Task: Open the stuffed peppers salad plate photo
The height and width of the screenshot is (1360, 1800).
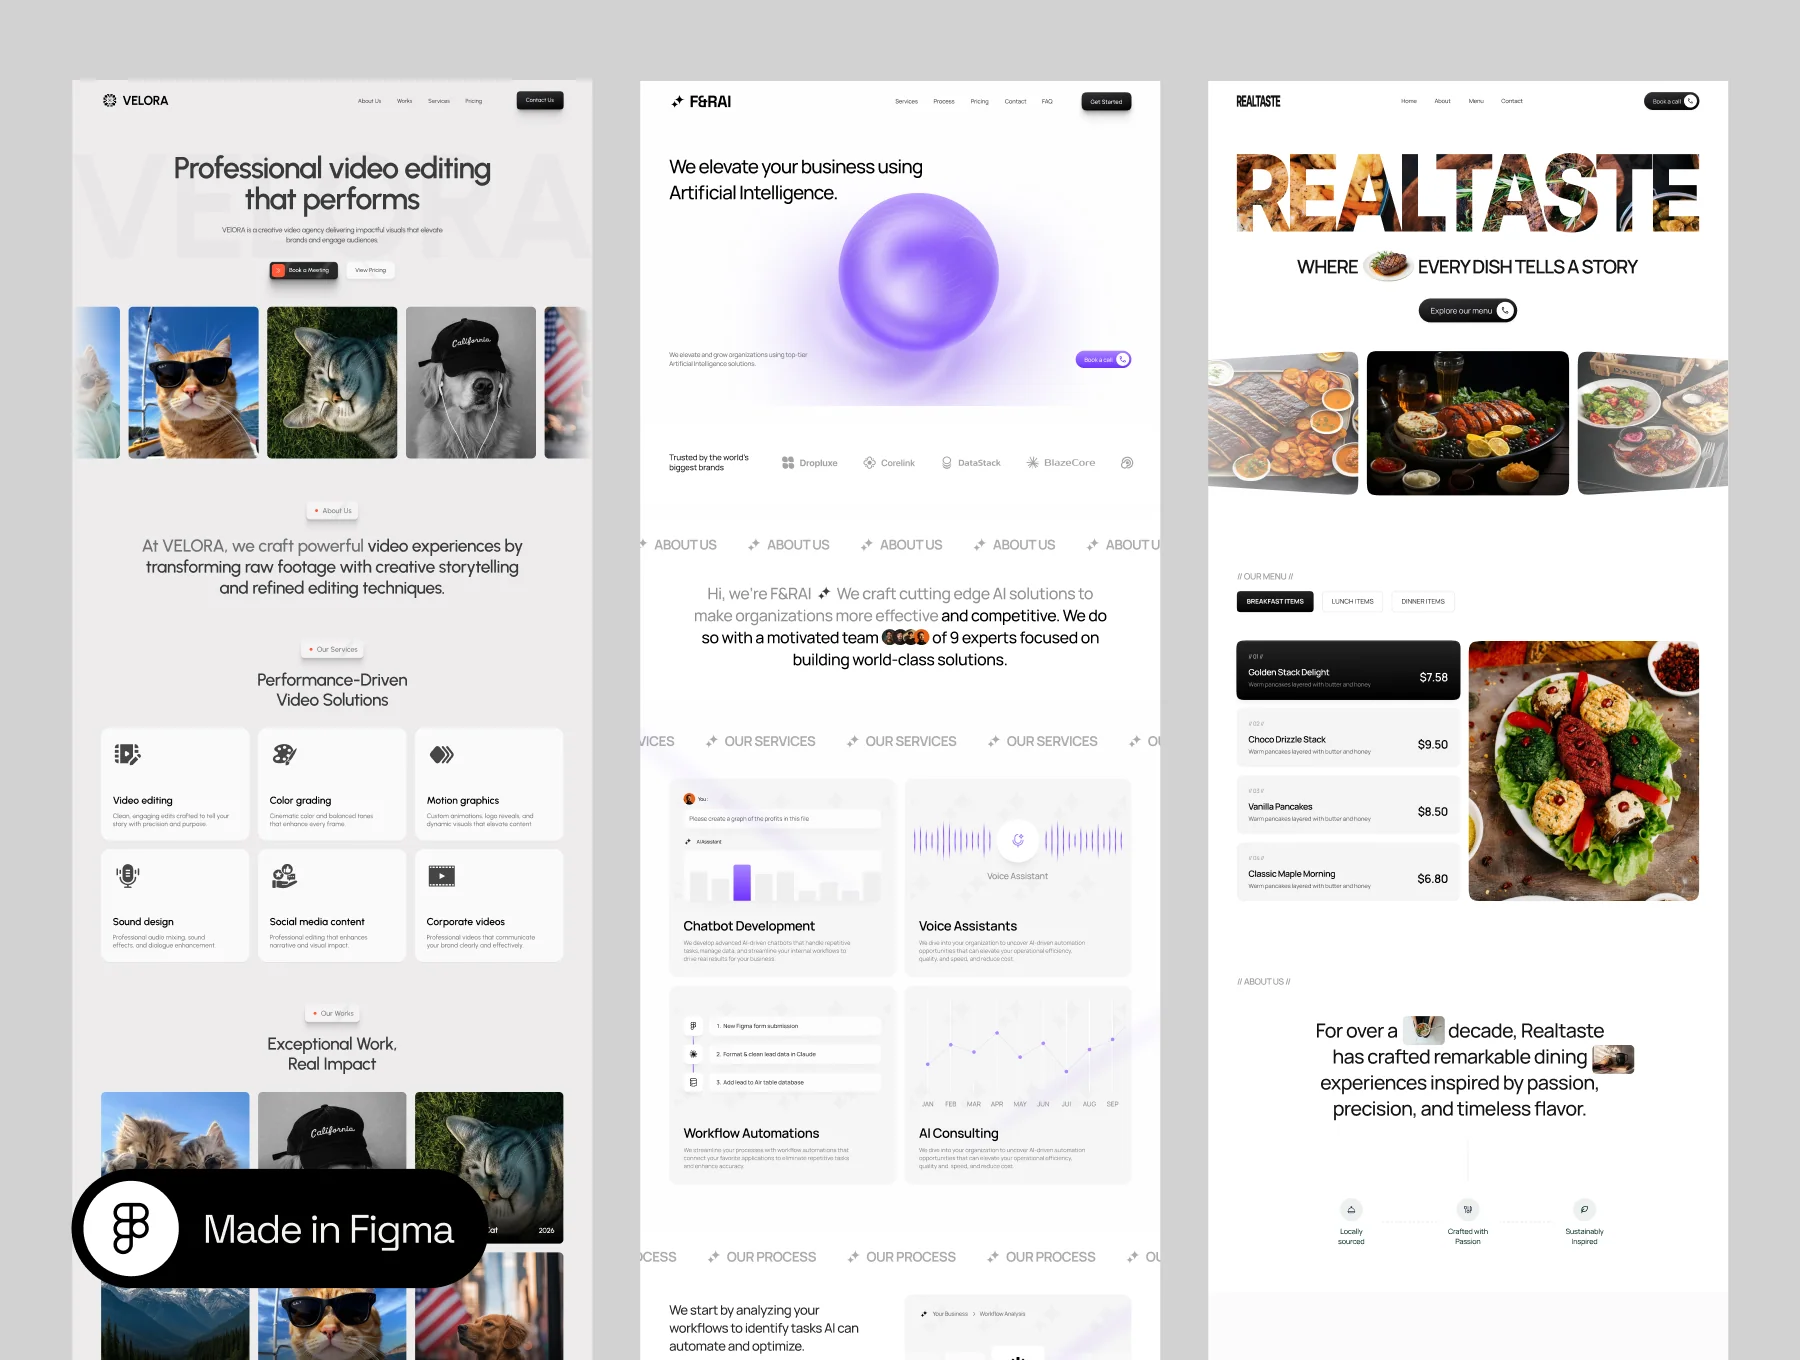Action: point(1584,771)
